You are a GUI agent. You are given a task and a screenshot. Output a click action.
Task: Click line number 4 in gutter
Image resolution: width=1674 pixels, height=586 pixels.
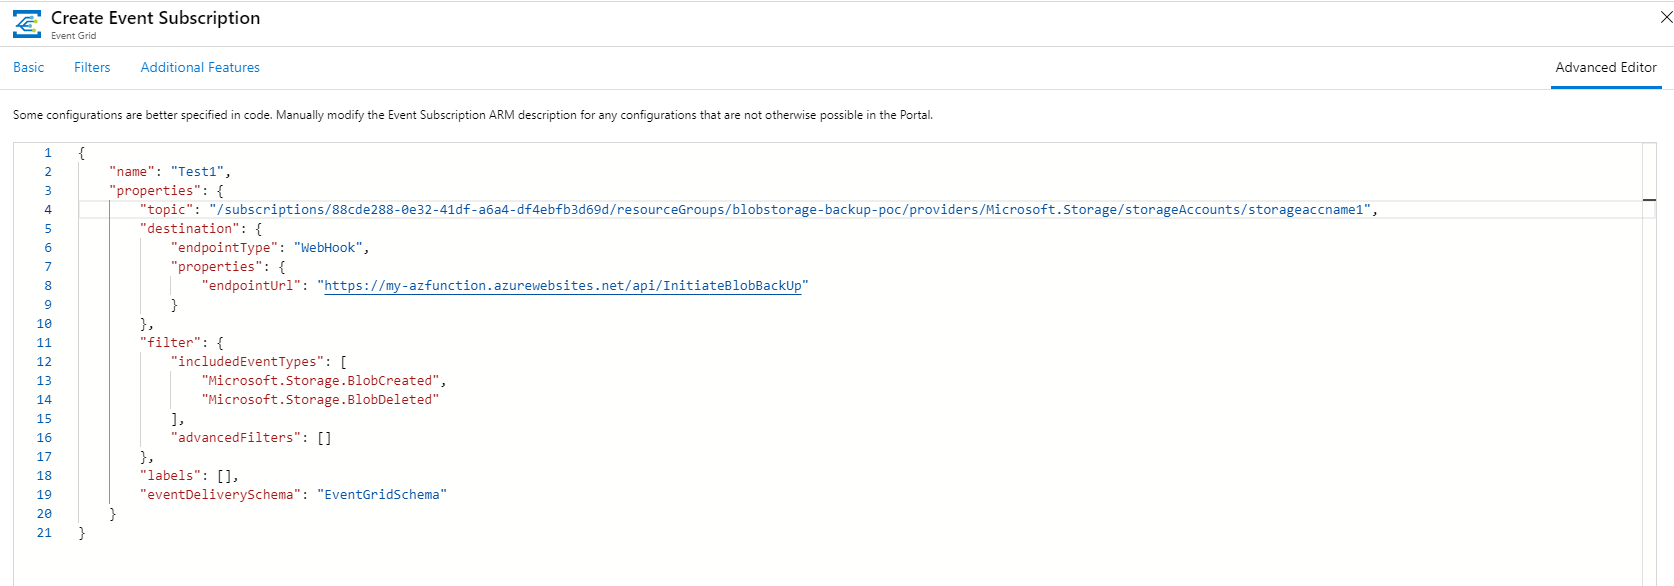pos(47,210)
